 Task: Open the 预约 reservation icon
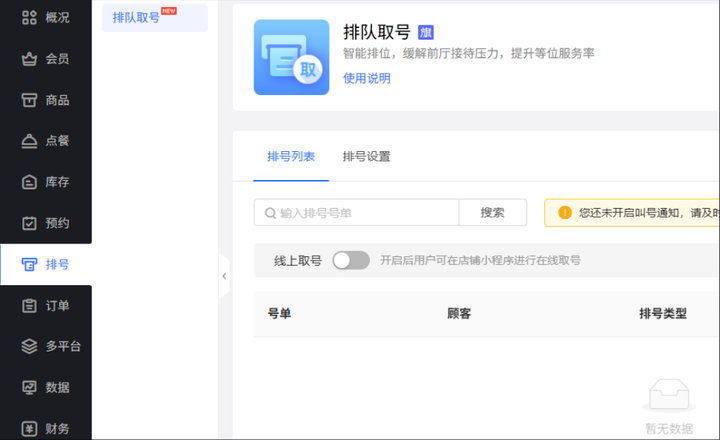[x=29, y=222]
